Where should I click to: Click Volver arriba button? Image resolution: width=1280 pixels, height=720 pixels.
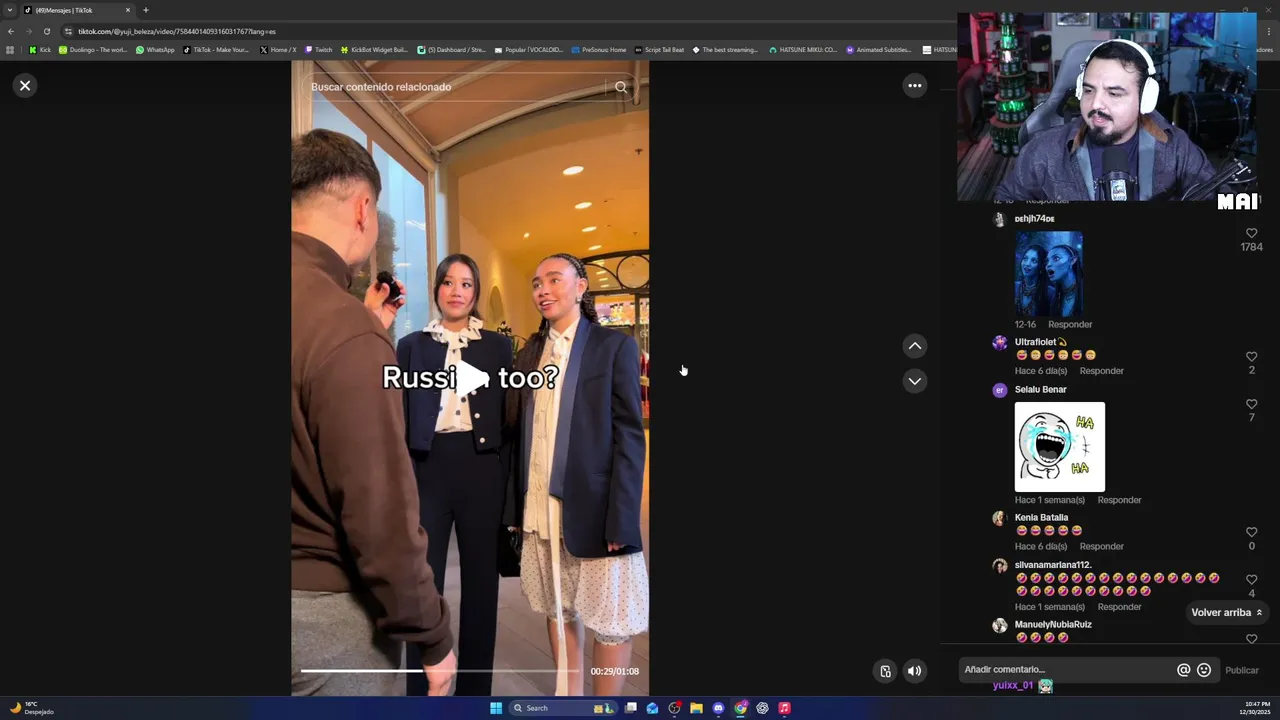(x=1227, y=612)
